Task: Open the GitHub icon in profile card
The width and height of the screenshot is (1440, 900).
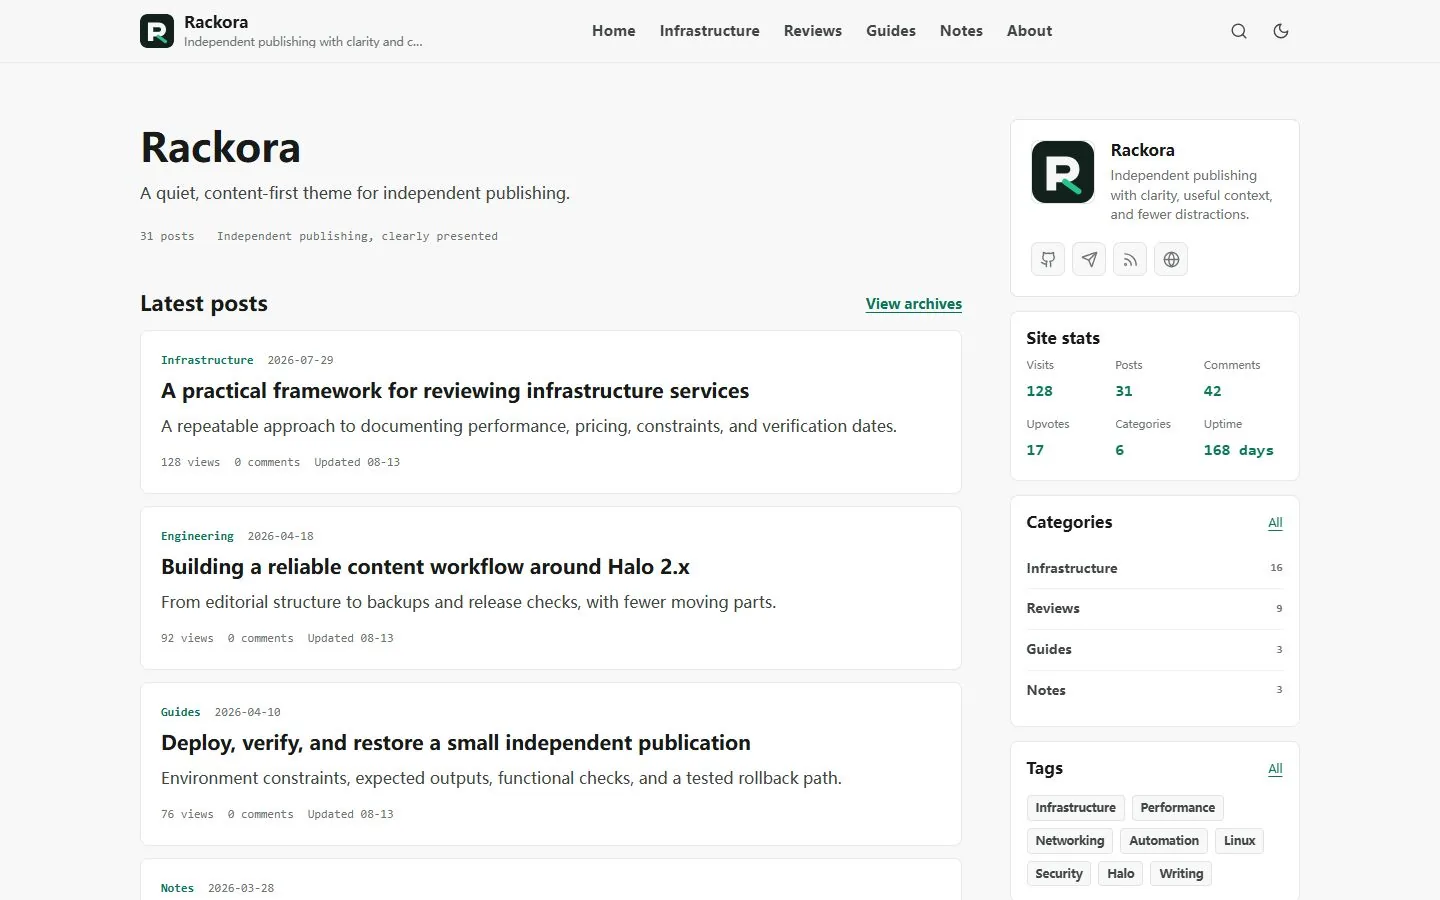Action: pyautogui.click(x=1048, y=260)
